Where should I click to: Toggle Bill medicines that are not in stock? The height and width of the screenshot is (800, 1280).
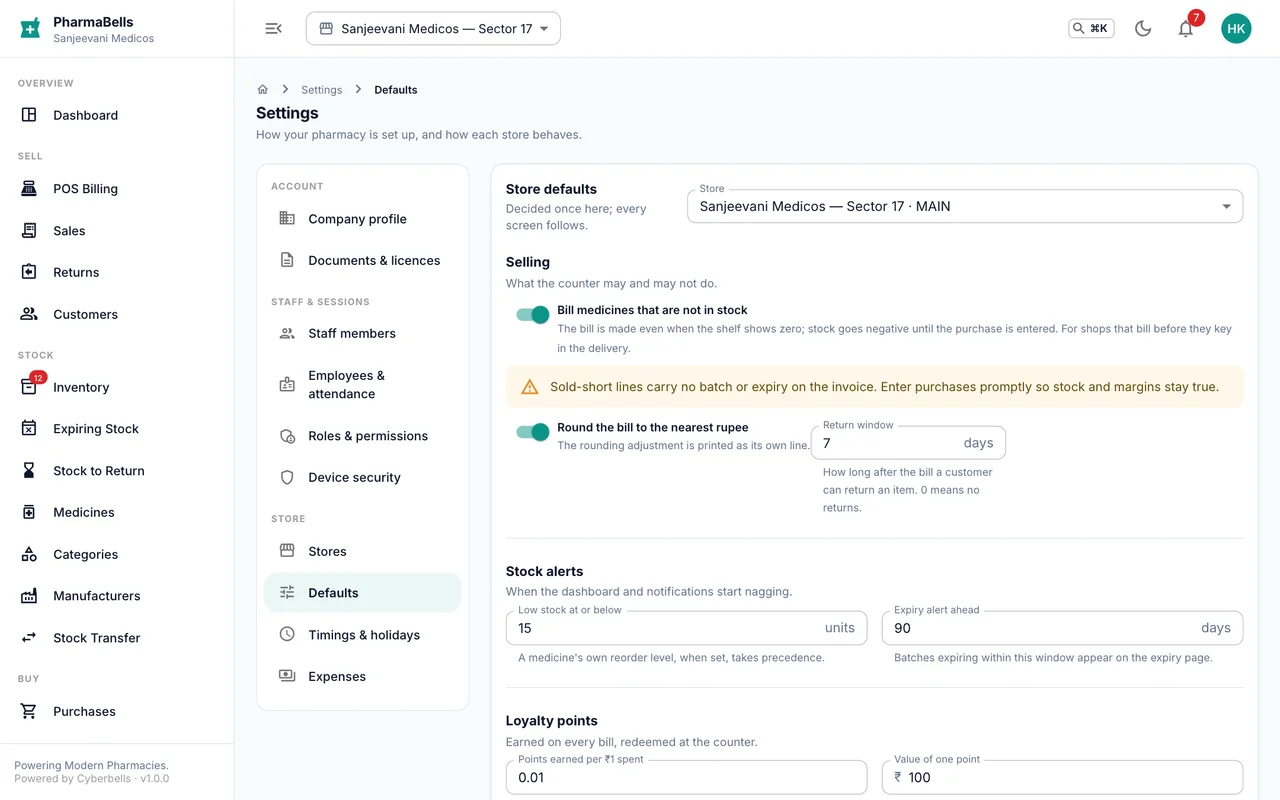(533, 315)
